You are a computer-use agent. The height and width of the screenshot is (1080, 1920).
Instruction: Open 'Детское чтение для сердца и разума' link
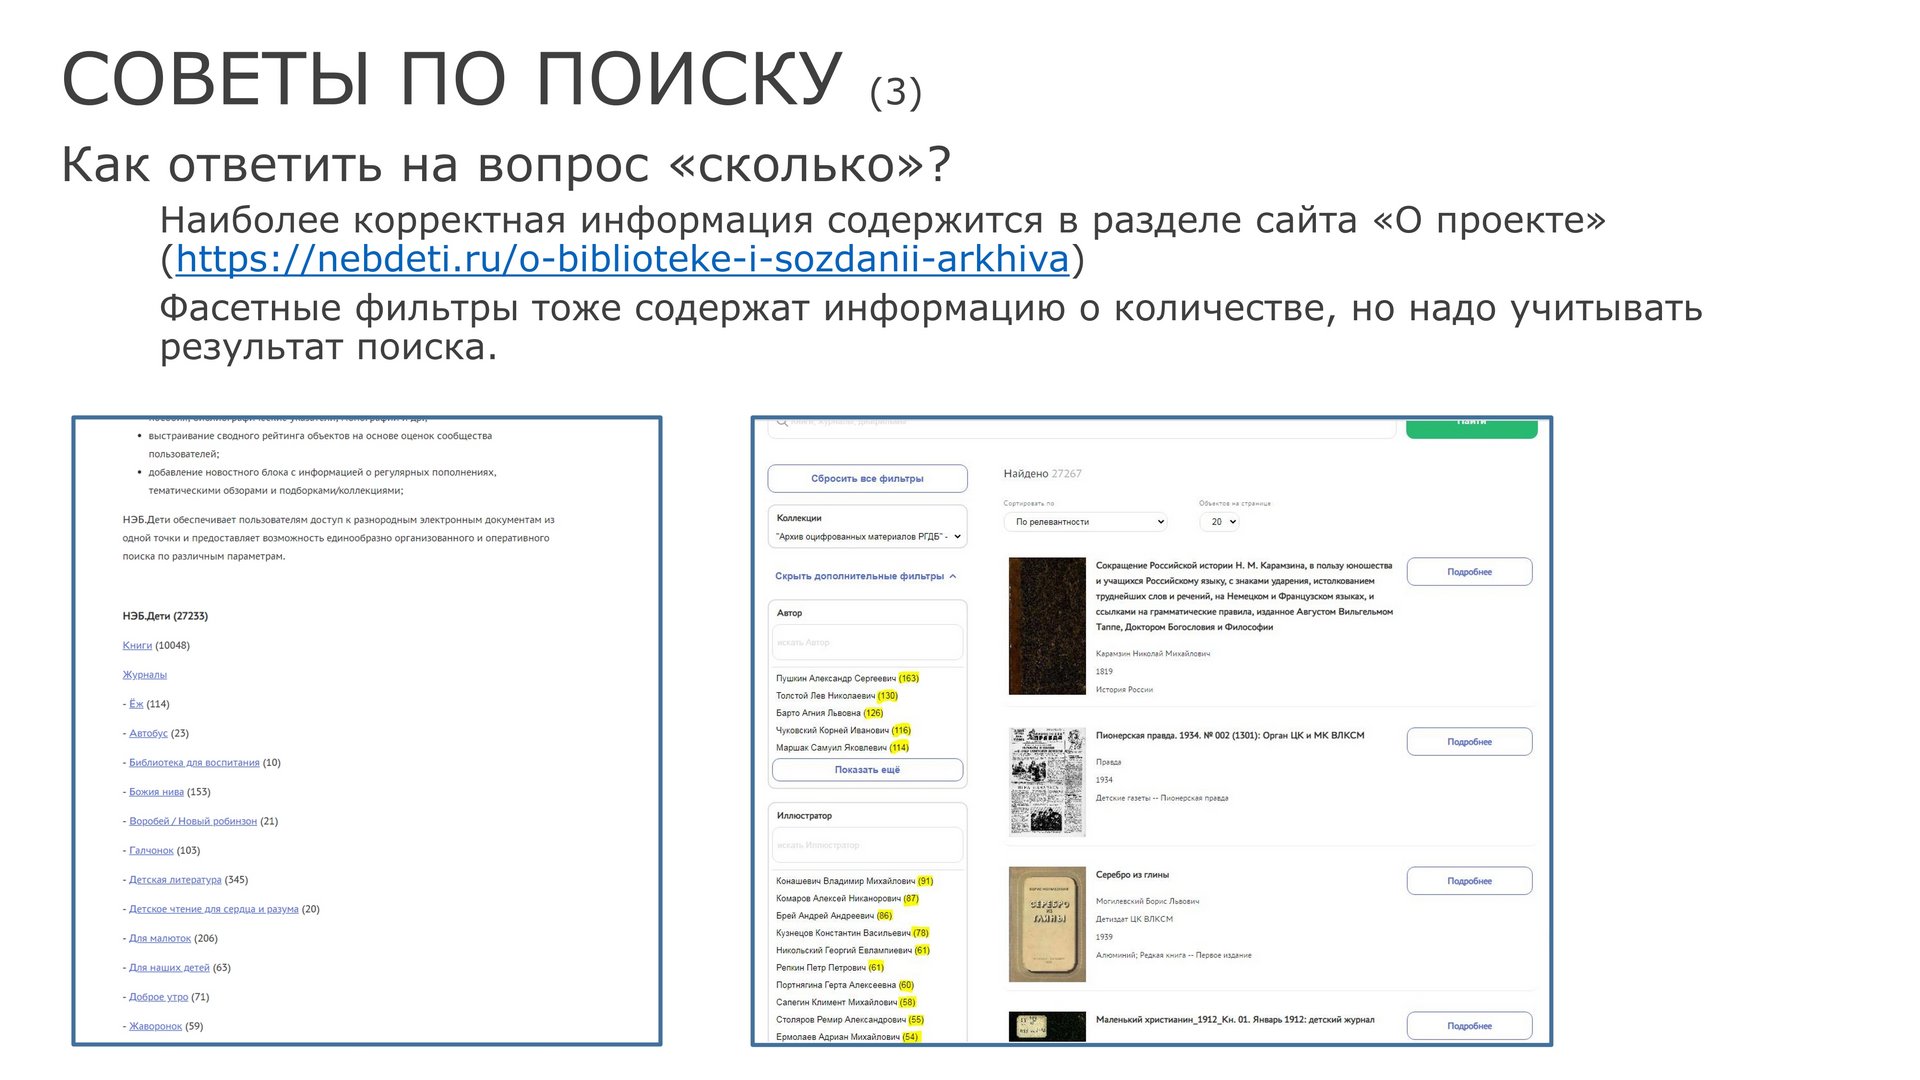click(214, 910)
